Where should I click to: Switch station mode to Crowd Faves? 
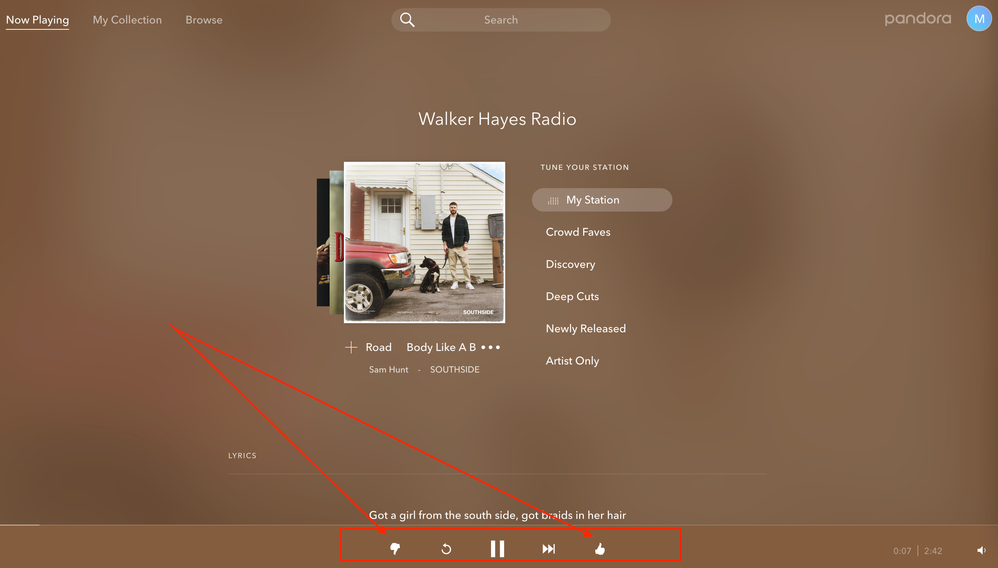pyautogui.click(x=578, y=232)
